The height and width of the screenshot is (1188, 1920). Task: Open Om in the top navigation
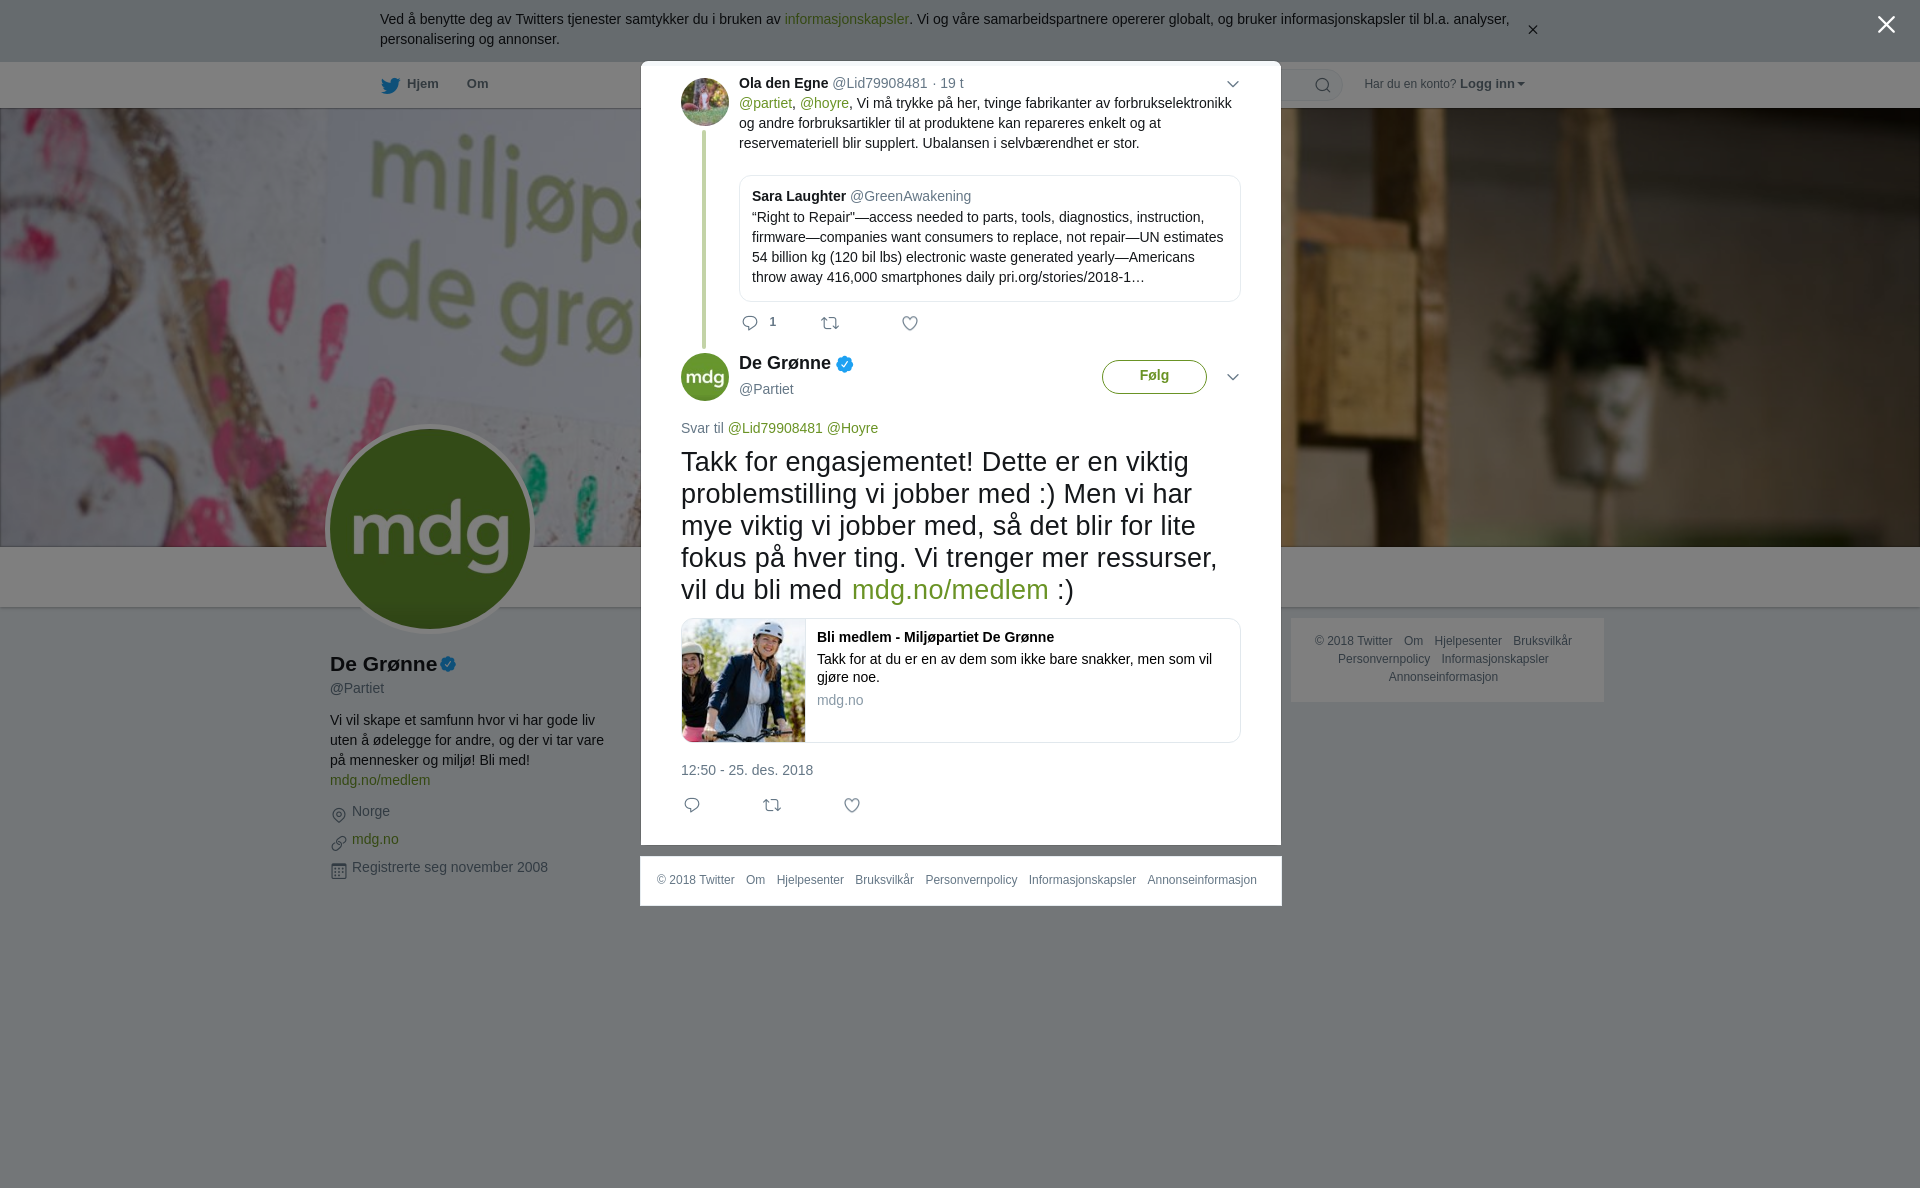[x=478, y=84]
